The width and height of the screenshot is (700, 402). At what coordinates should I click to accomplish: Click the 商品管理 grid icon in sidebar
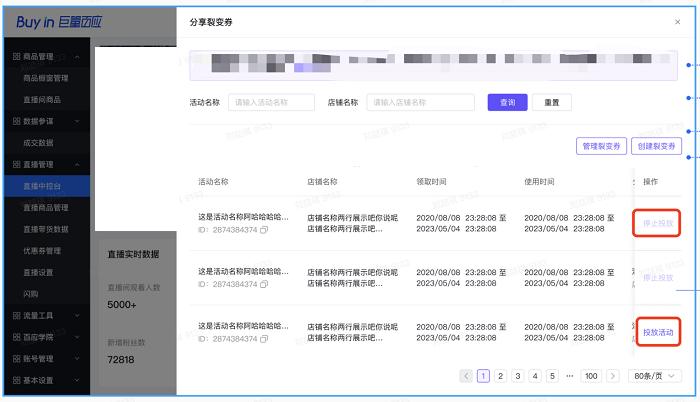tap(16, 57)
